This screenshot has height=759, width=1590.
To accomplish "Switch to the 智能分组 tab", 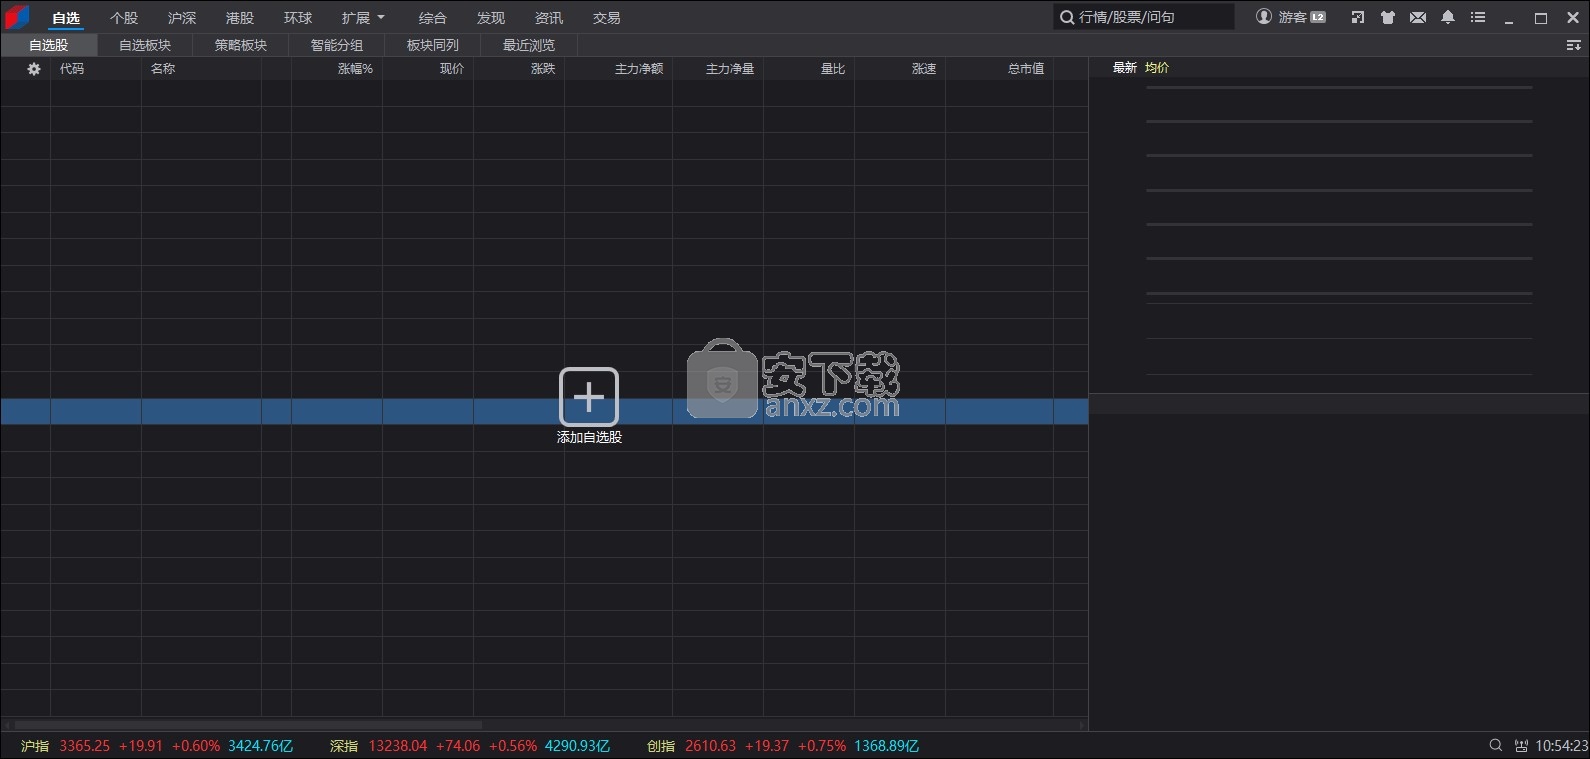I will coord(337,45).
